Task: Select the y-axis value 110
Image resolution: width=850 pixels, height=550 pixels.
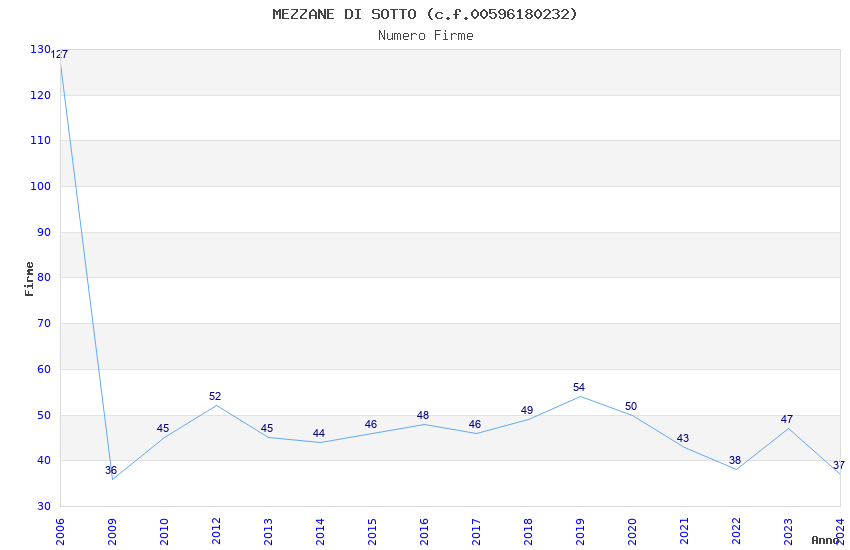Action: pyautogui.click(x=41, y=140)
